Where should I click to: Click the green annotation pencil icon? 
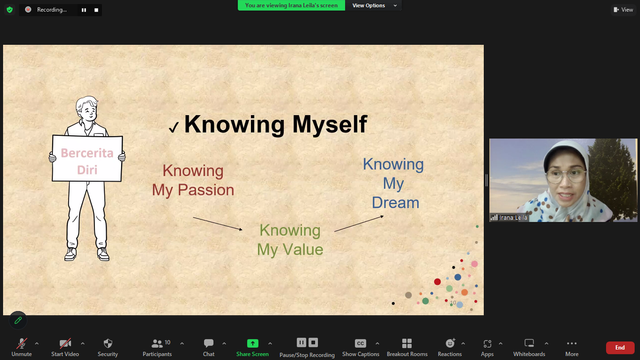pyautogui.click(x=18, y=320)
